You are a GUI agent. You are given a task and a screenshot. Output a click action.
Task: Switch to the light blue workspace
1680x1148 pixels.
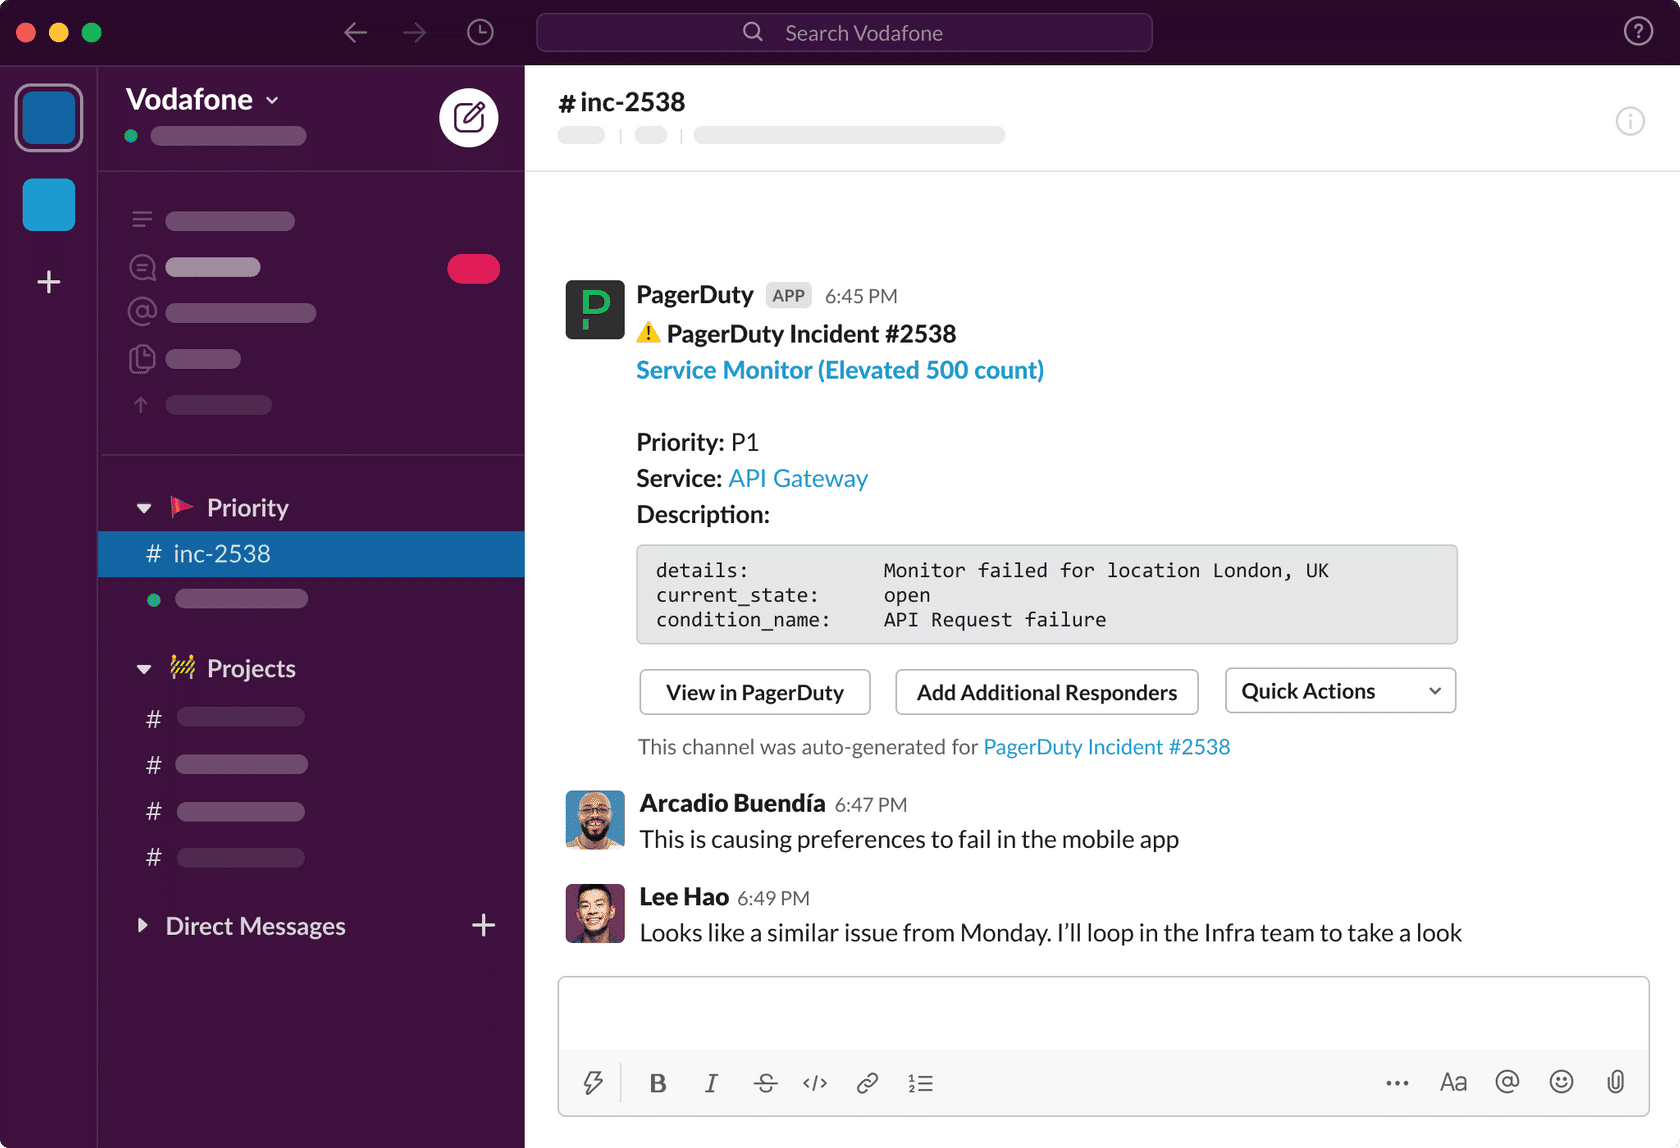(48, 205)
